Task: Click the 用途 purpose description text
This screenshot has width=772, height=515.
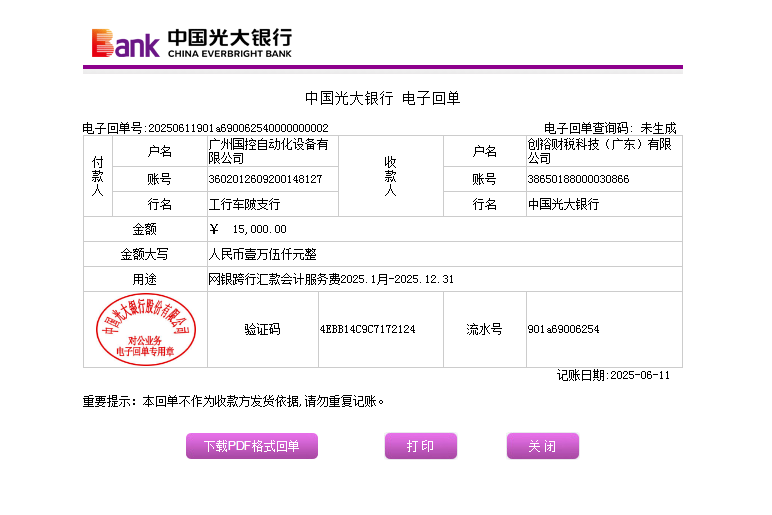Action: pos(331,279)
